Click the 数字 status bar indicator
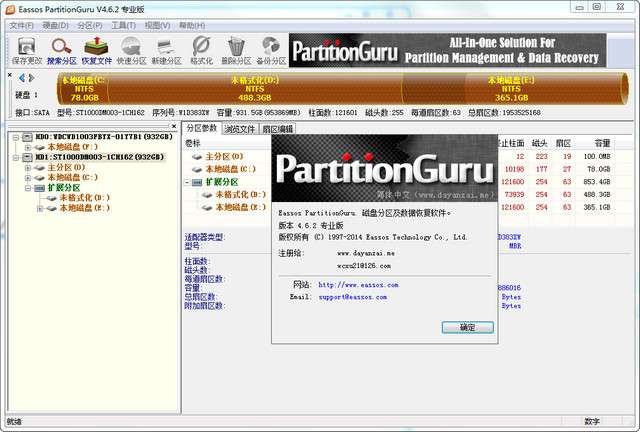This screenshot has width=640, height=432. [591, 421]
